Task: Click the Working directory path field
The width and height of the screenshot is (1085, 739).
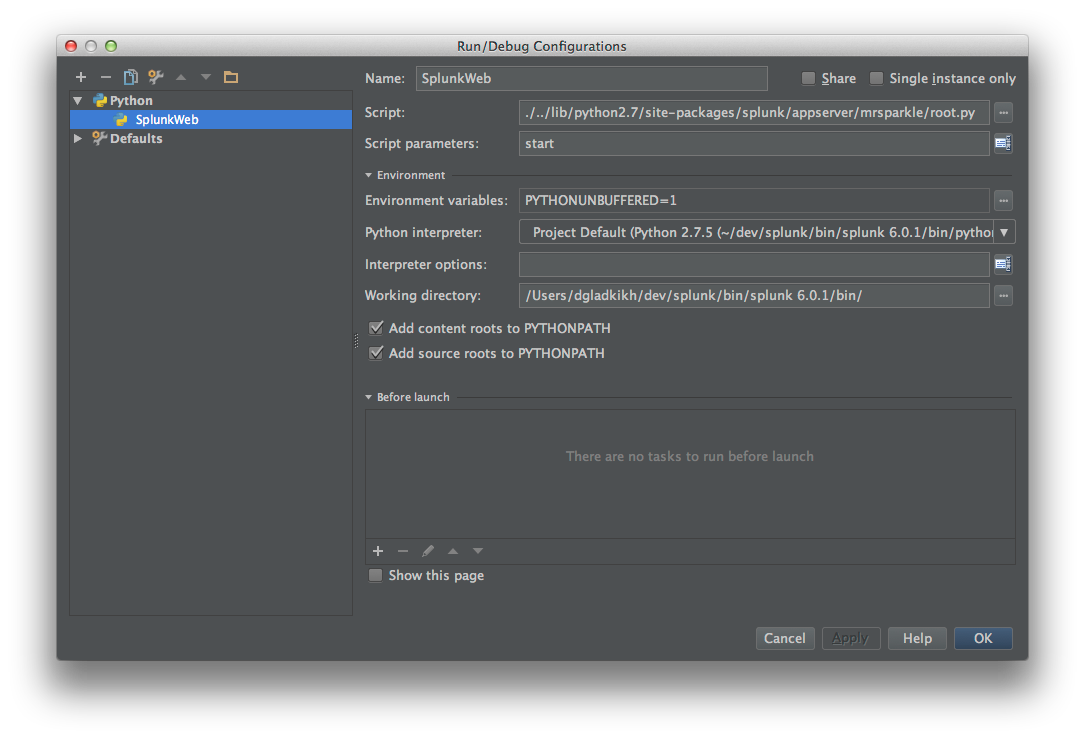Action: point(754,295)
